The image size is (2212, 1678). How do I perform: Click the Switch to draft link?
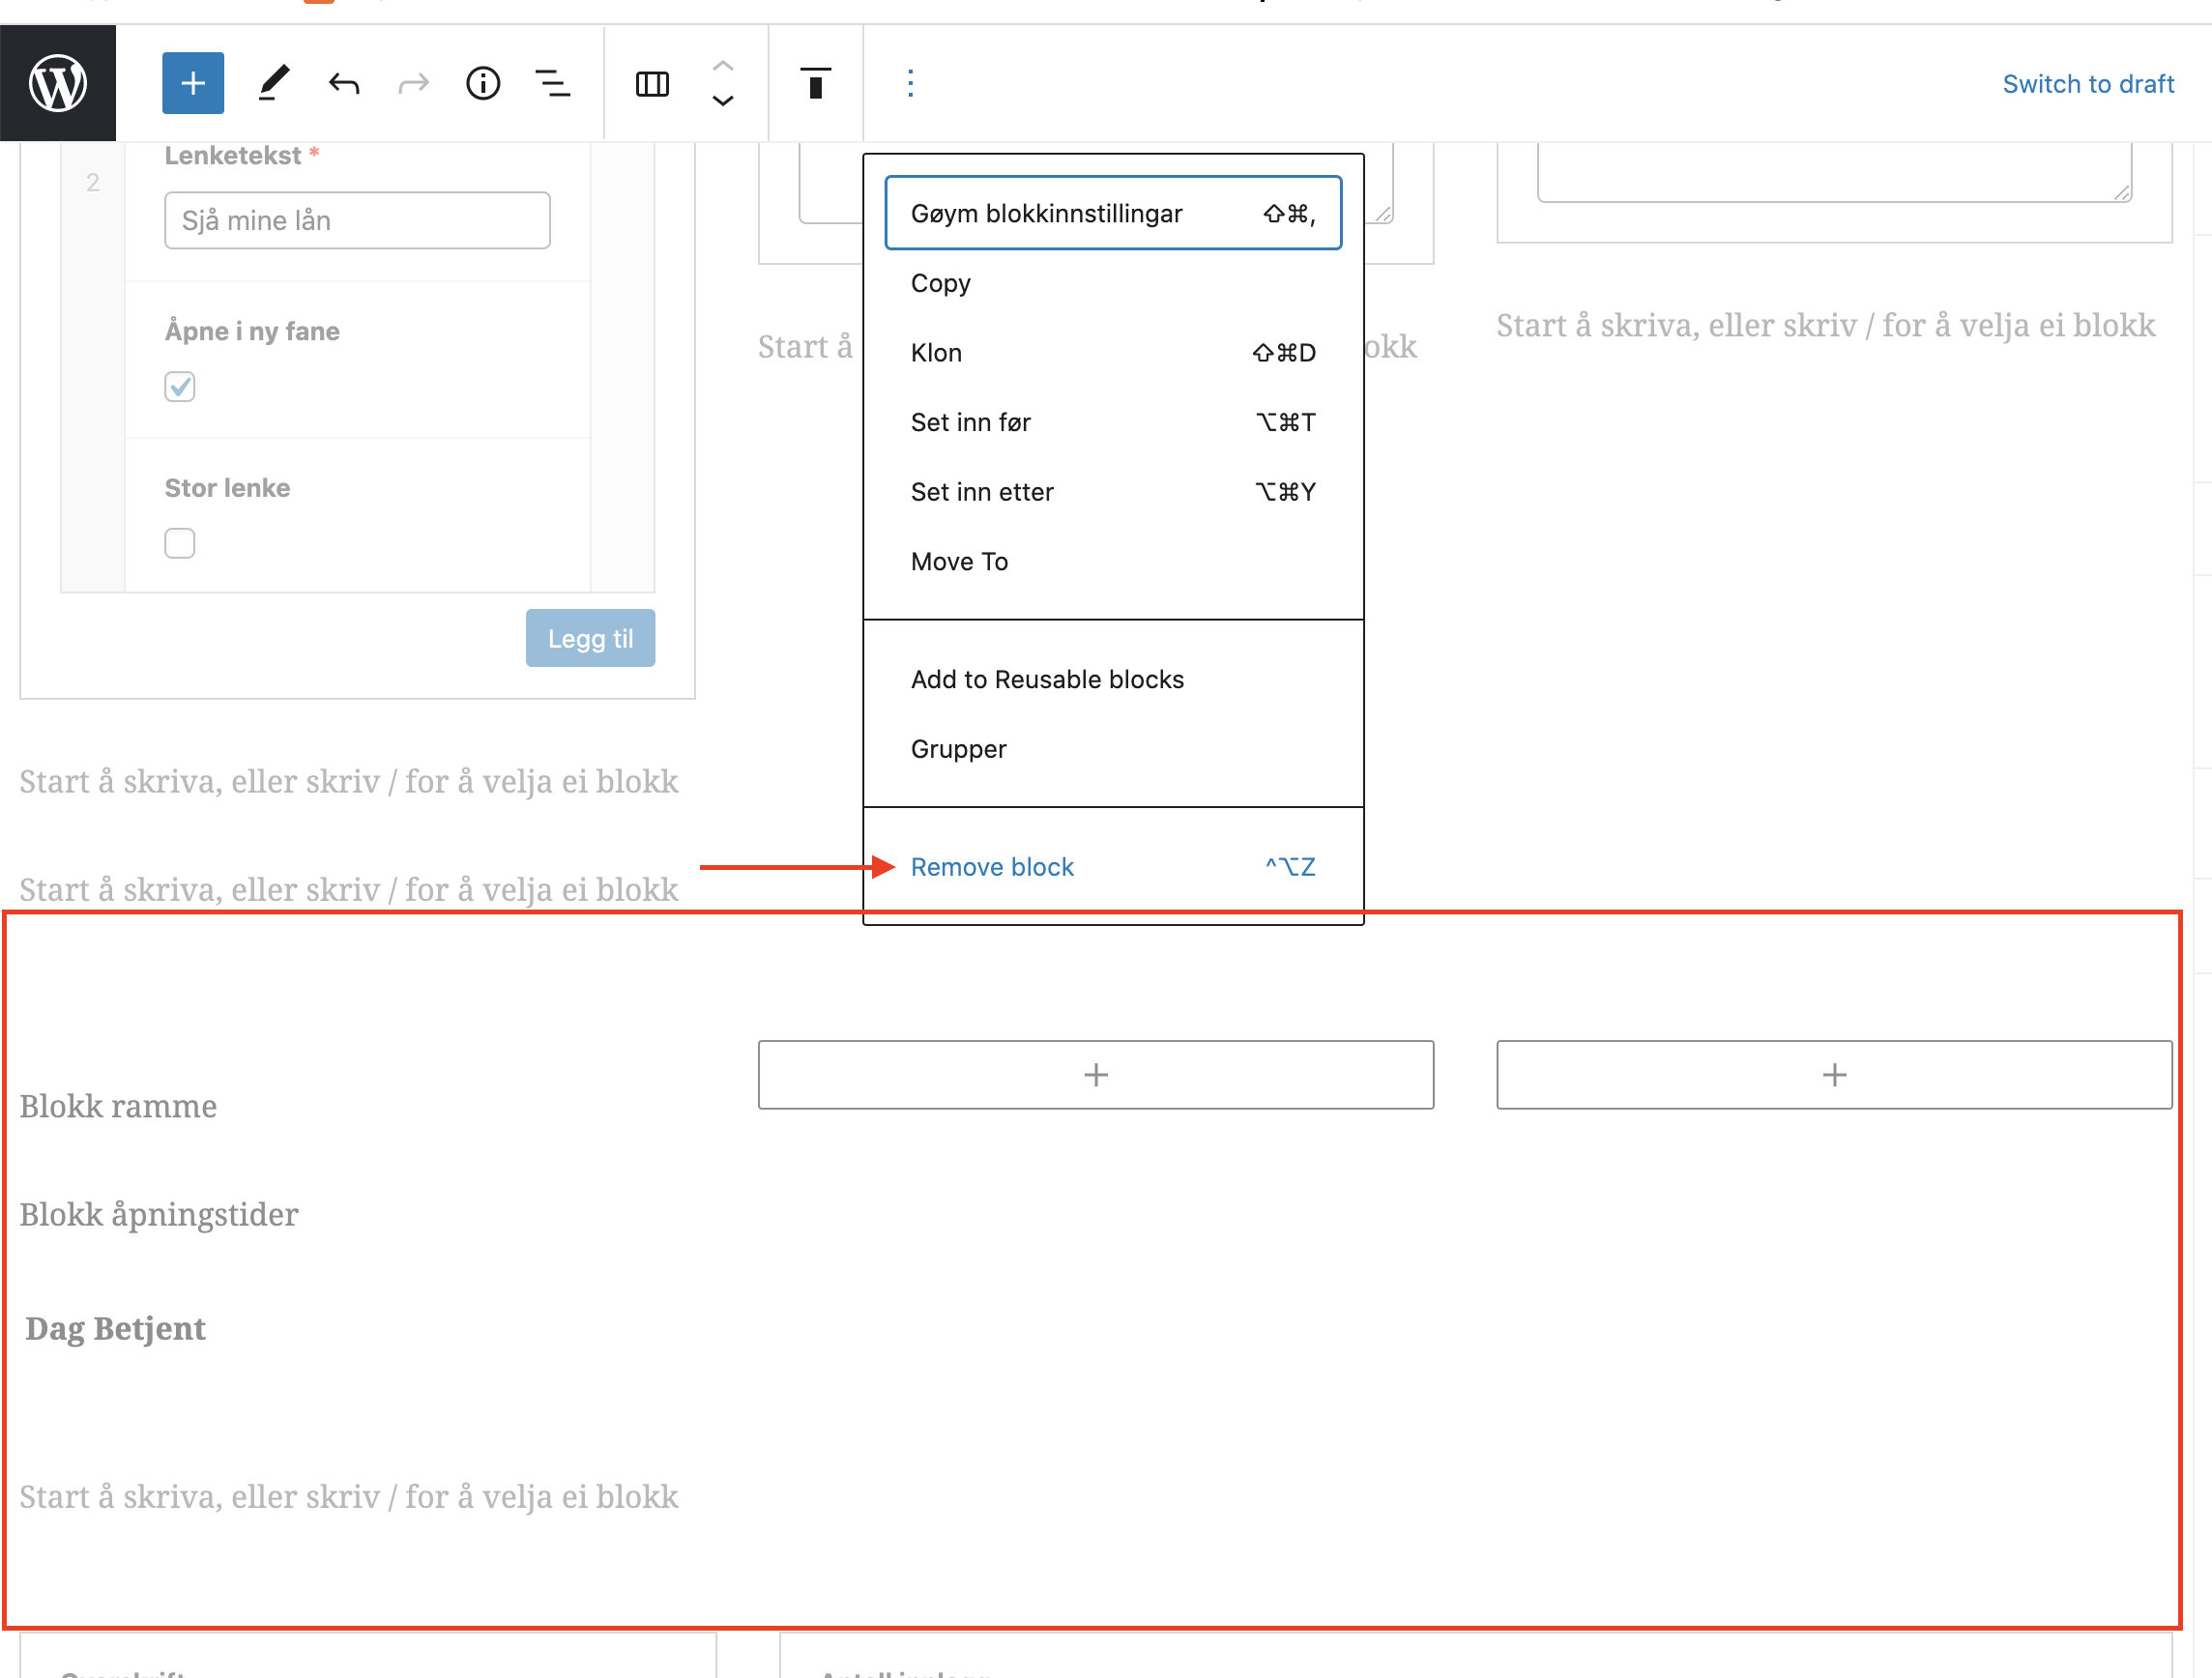[2087, 84]
